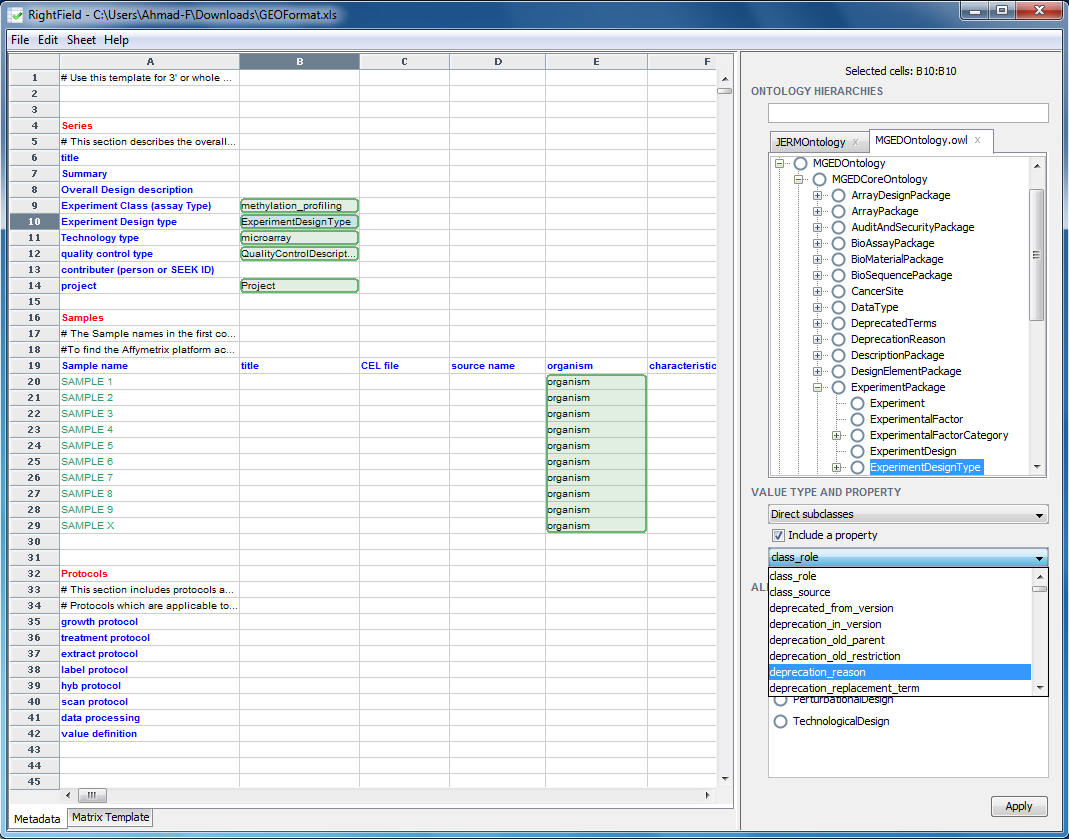
Task: Click the RightField app icon in the title bar
Action: click(x=15, y=15)
